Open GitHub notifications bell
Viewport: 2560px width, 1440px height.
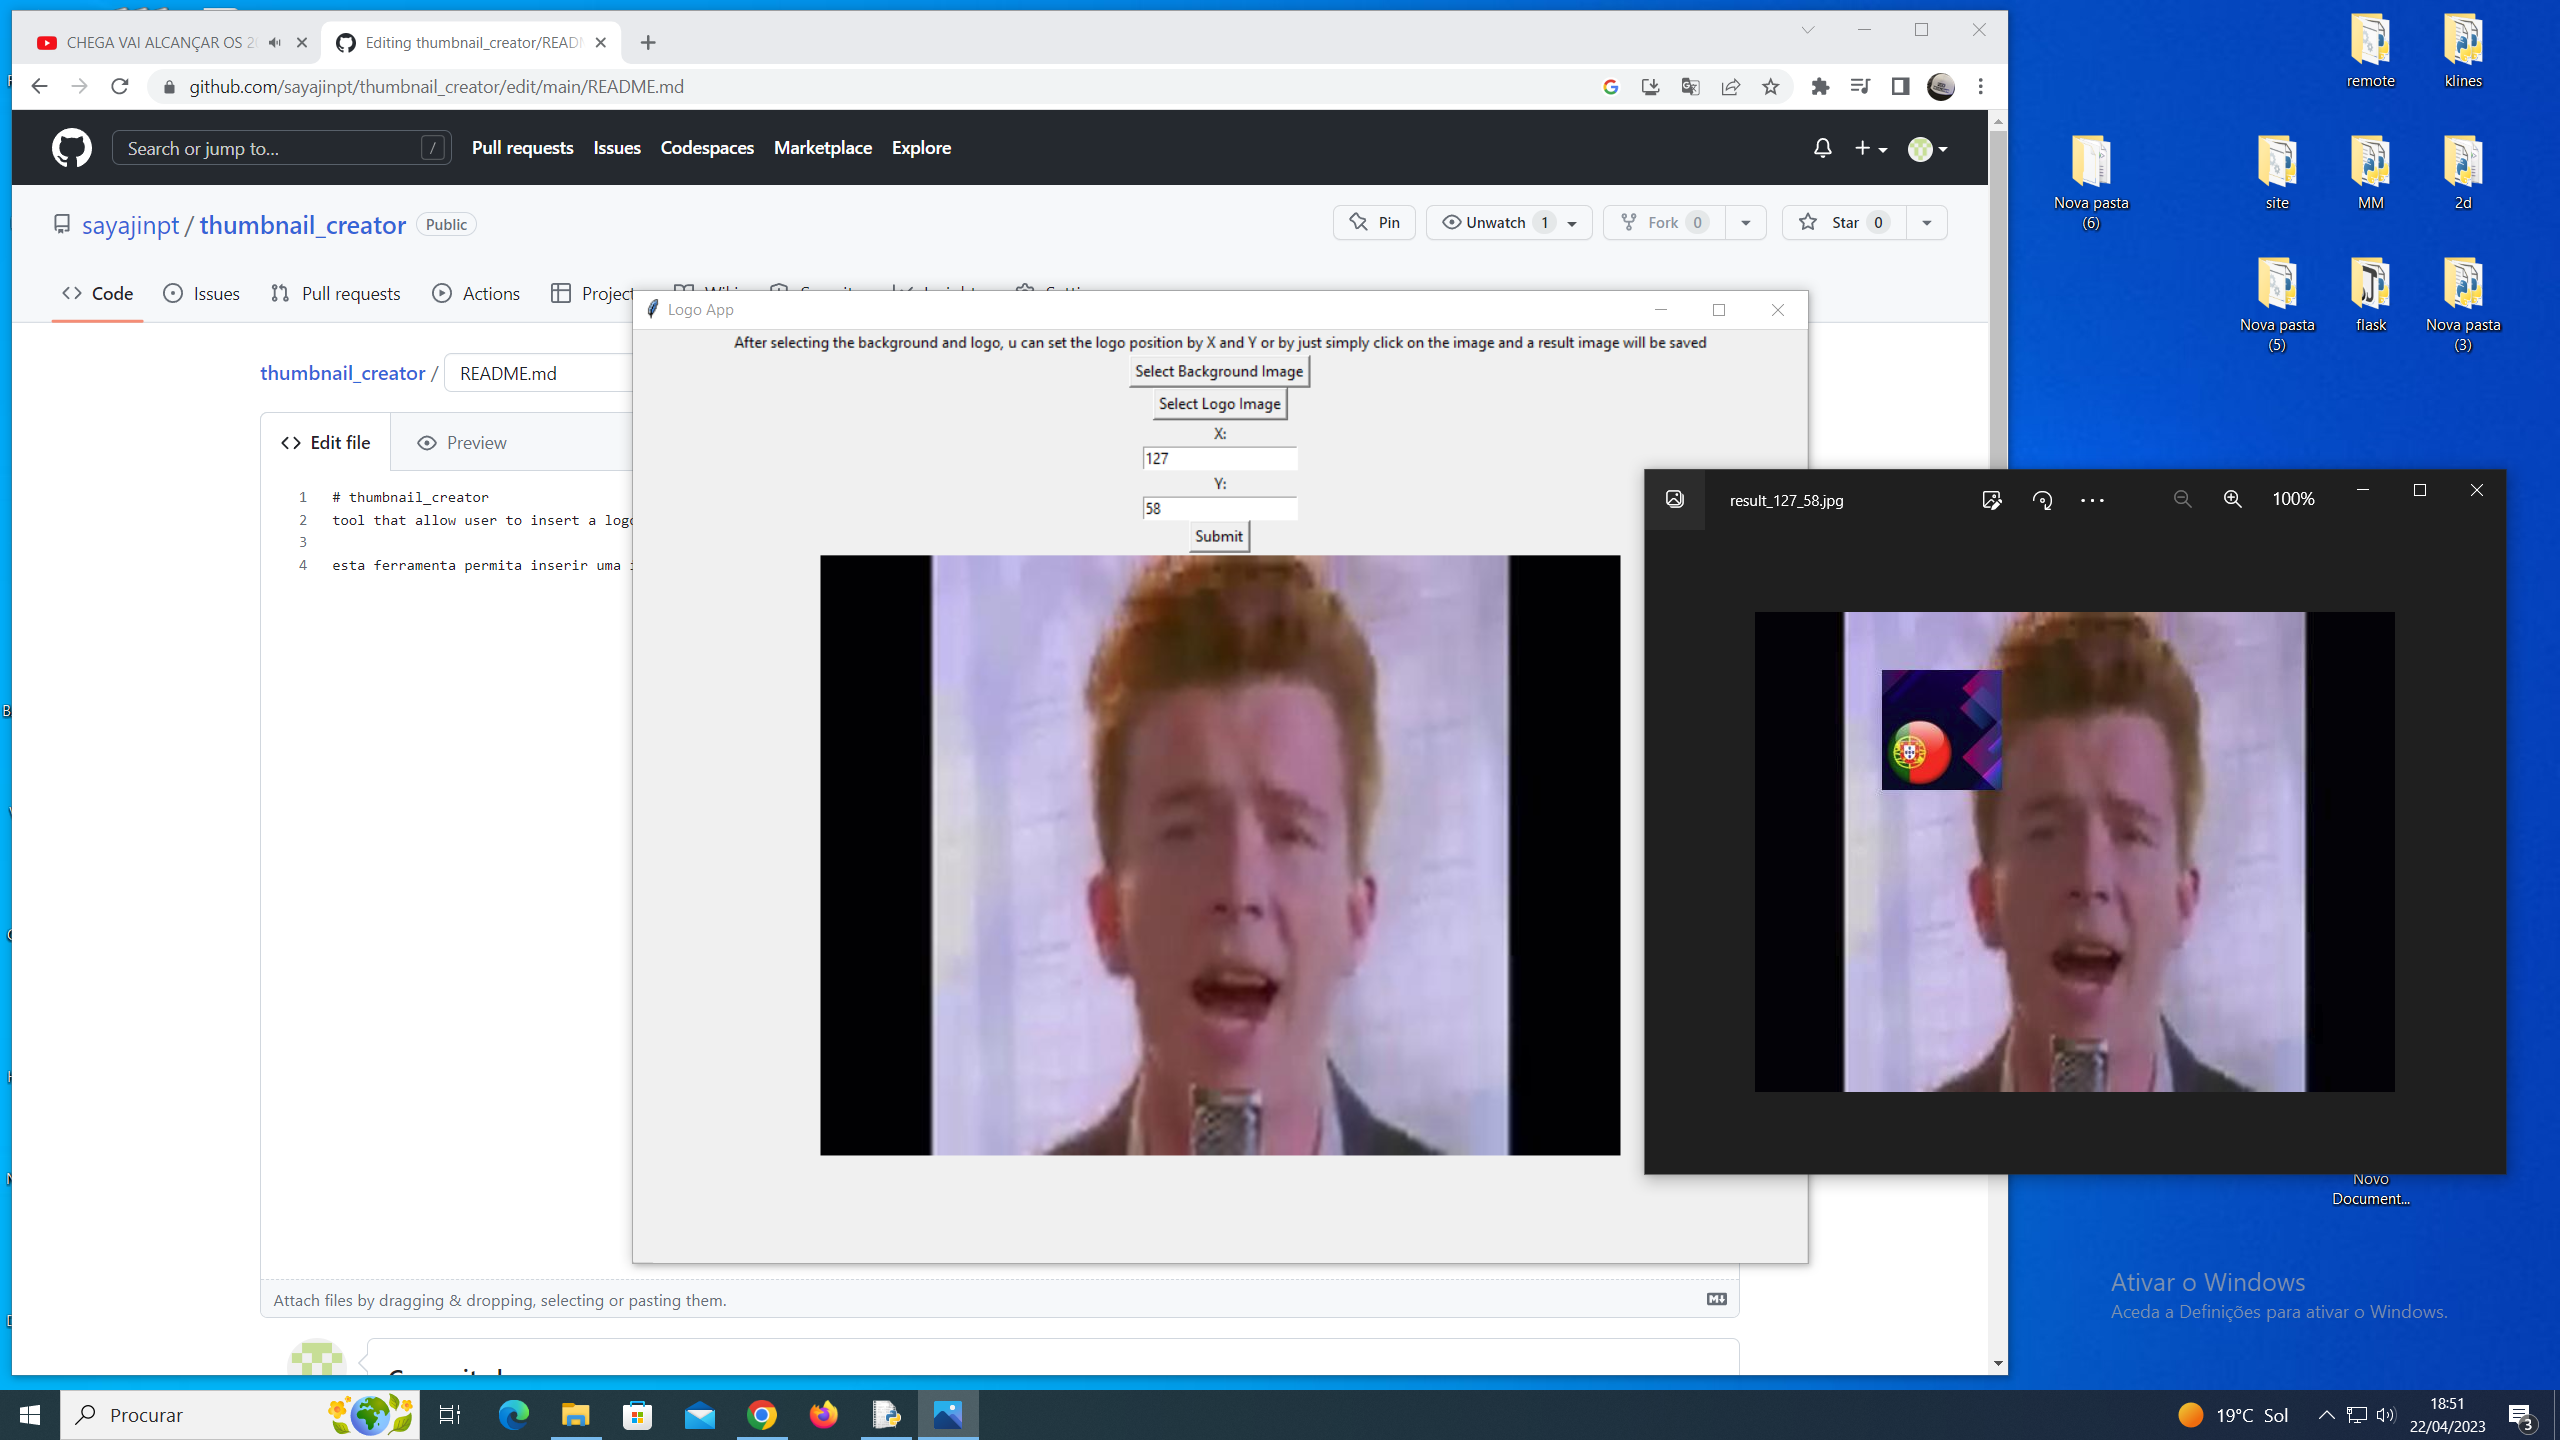coord(1822,148)
